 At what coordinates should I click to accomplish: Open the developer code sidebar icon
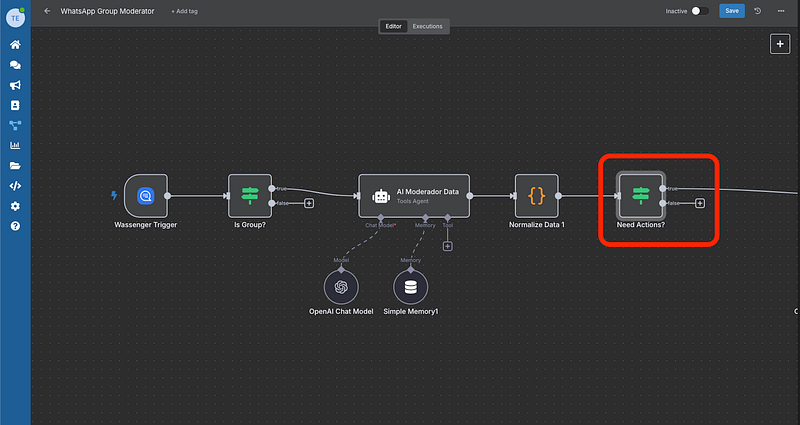(15, 185)
